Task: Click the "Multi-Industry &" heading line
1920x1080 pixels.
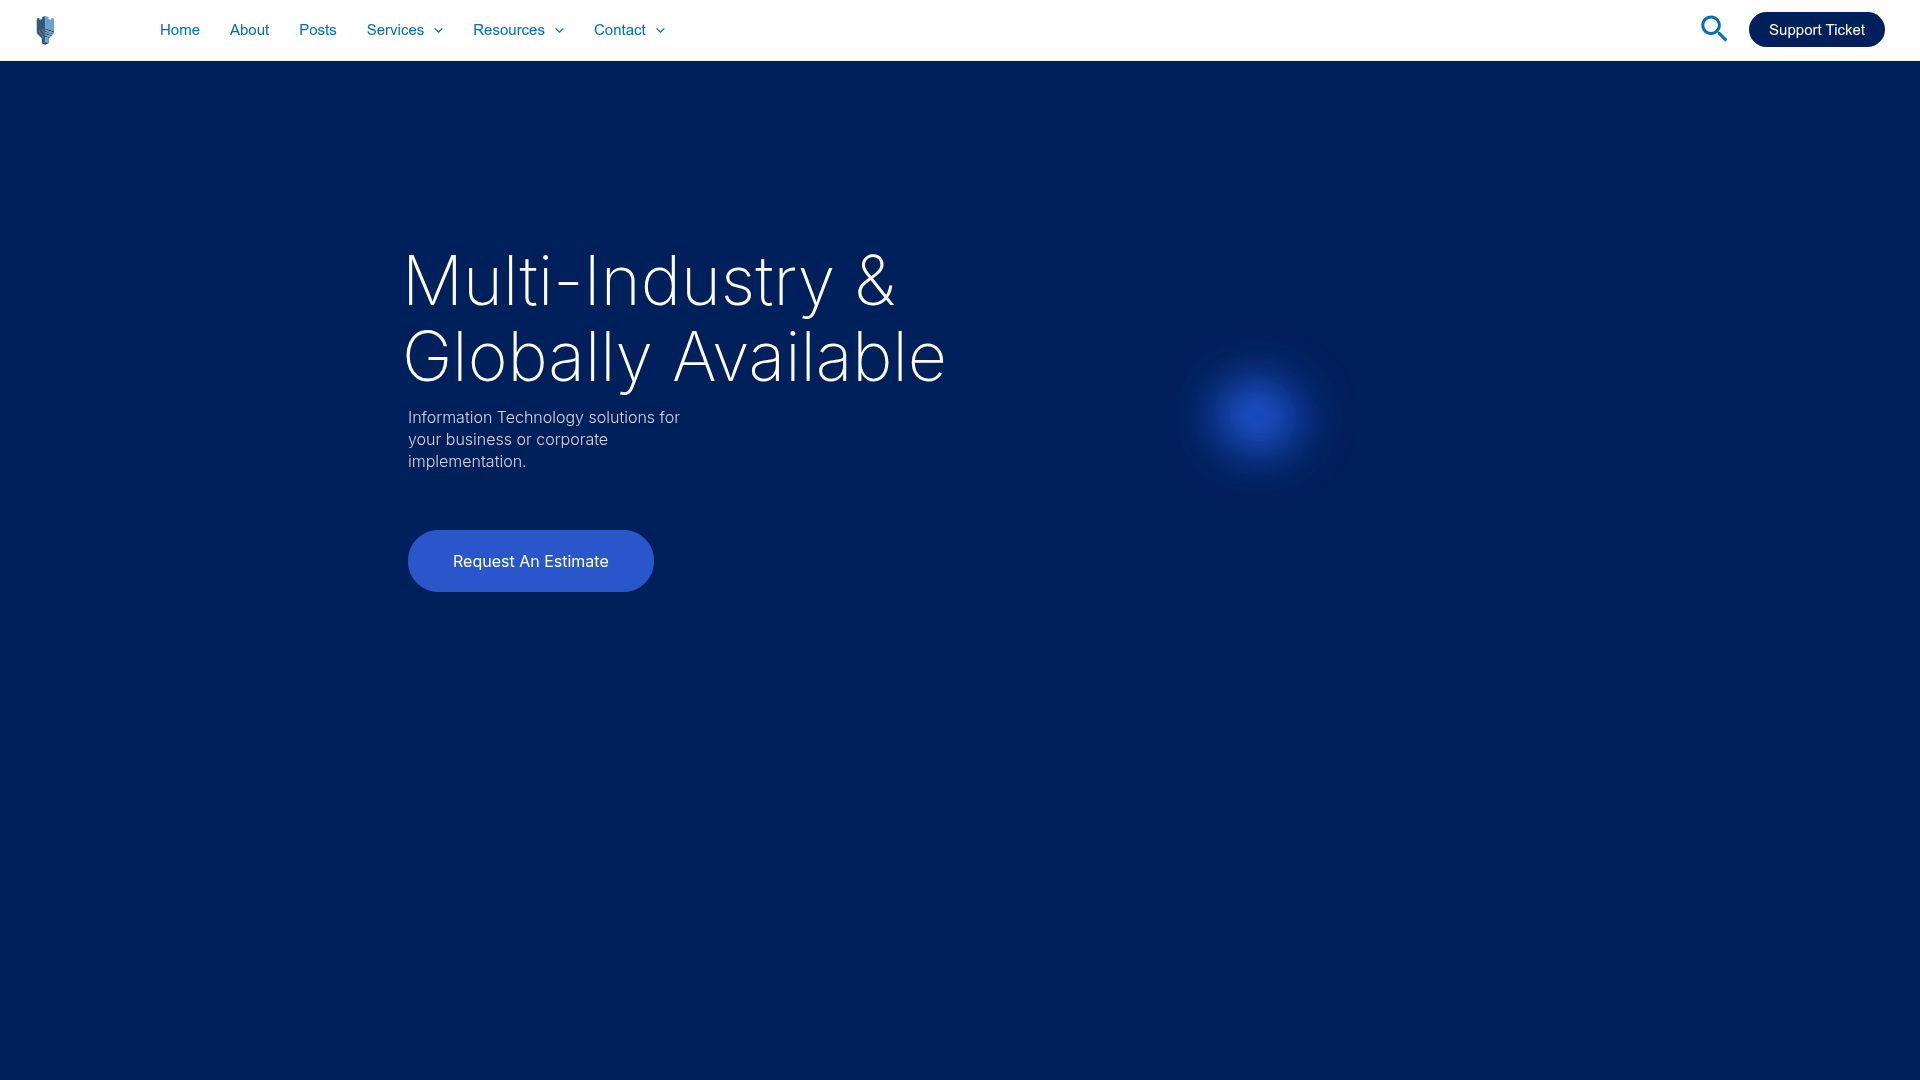Action: click(648, 281)
